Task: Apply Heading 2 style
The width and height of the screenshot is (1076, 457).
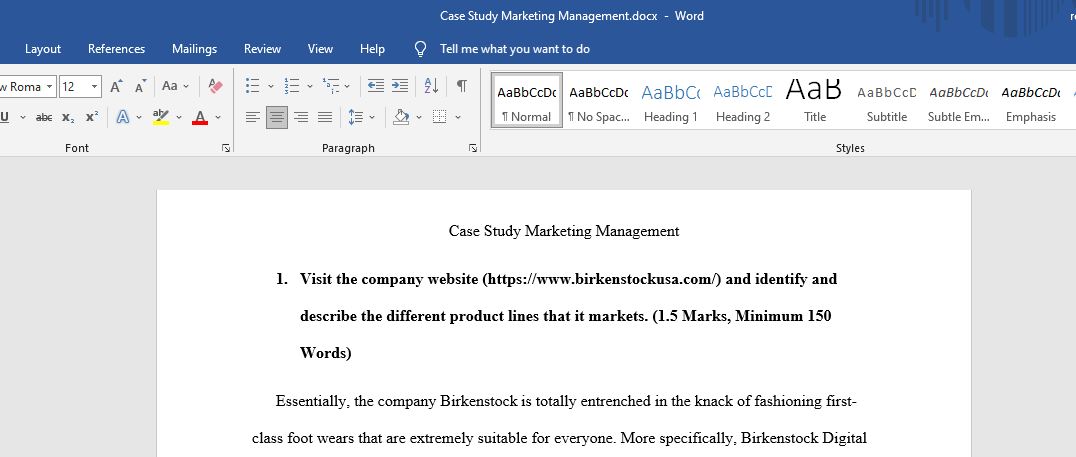Action: (742, 100)
